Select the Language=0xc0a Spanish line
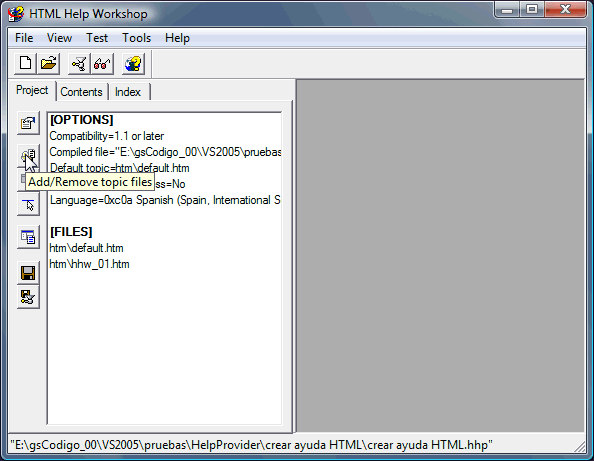 click(165, 200)
